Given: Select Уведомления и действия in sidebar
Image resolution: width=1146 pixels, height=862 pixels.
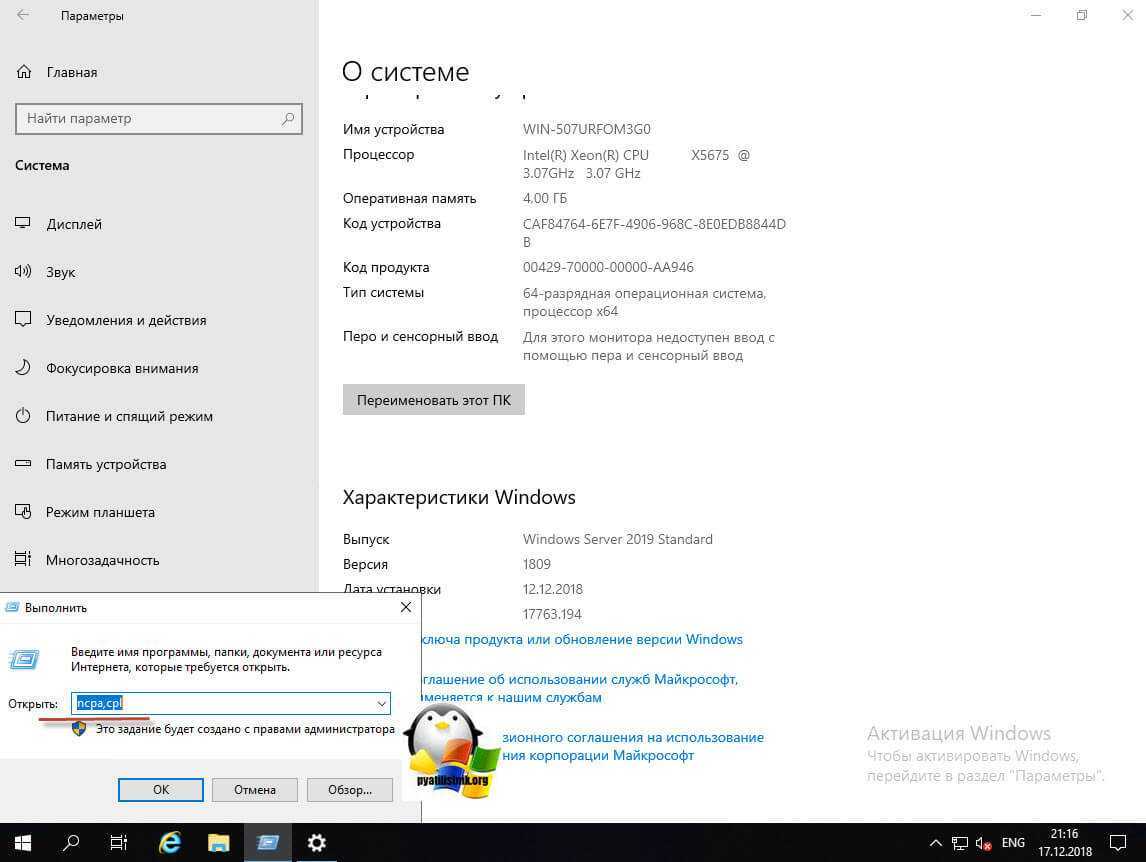Looking at the screenshot, I should (126, 320).
